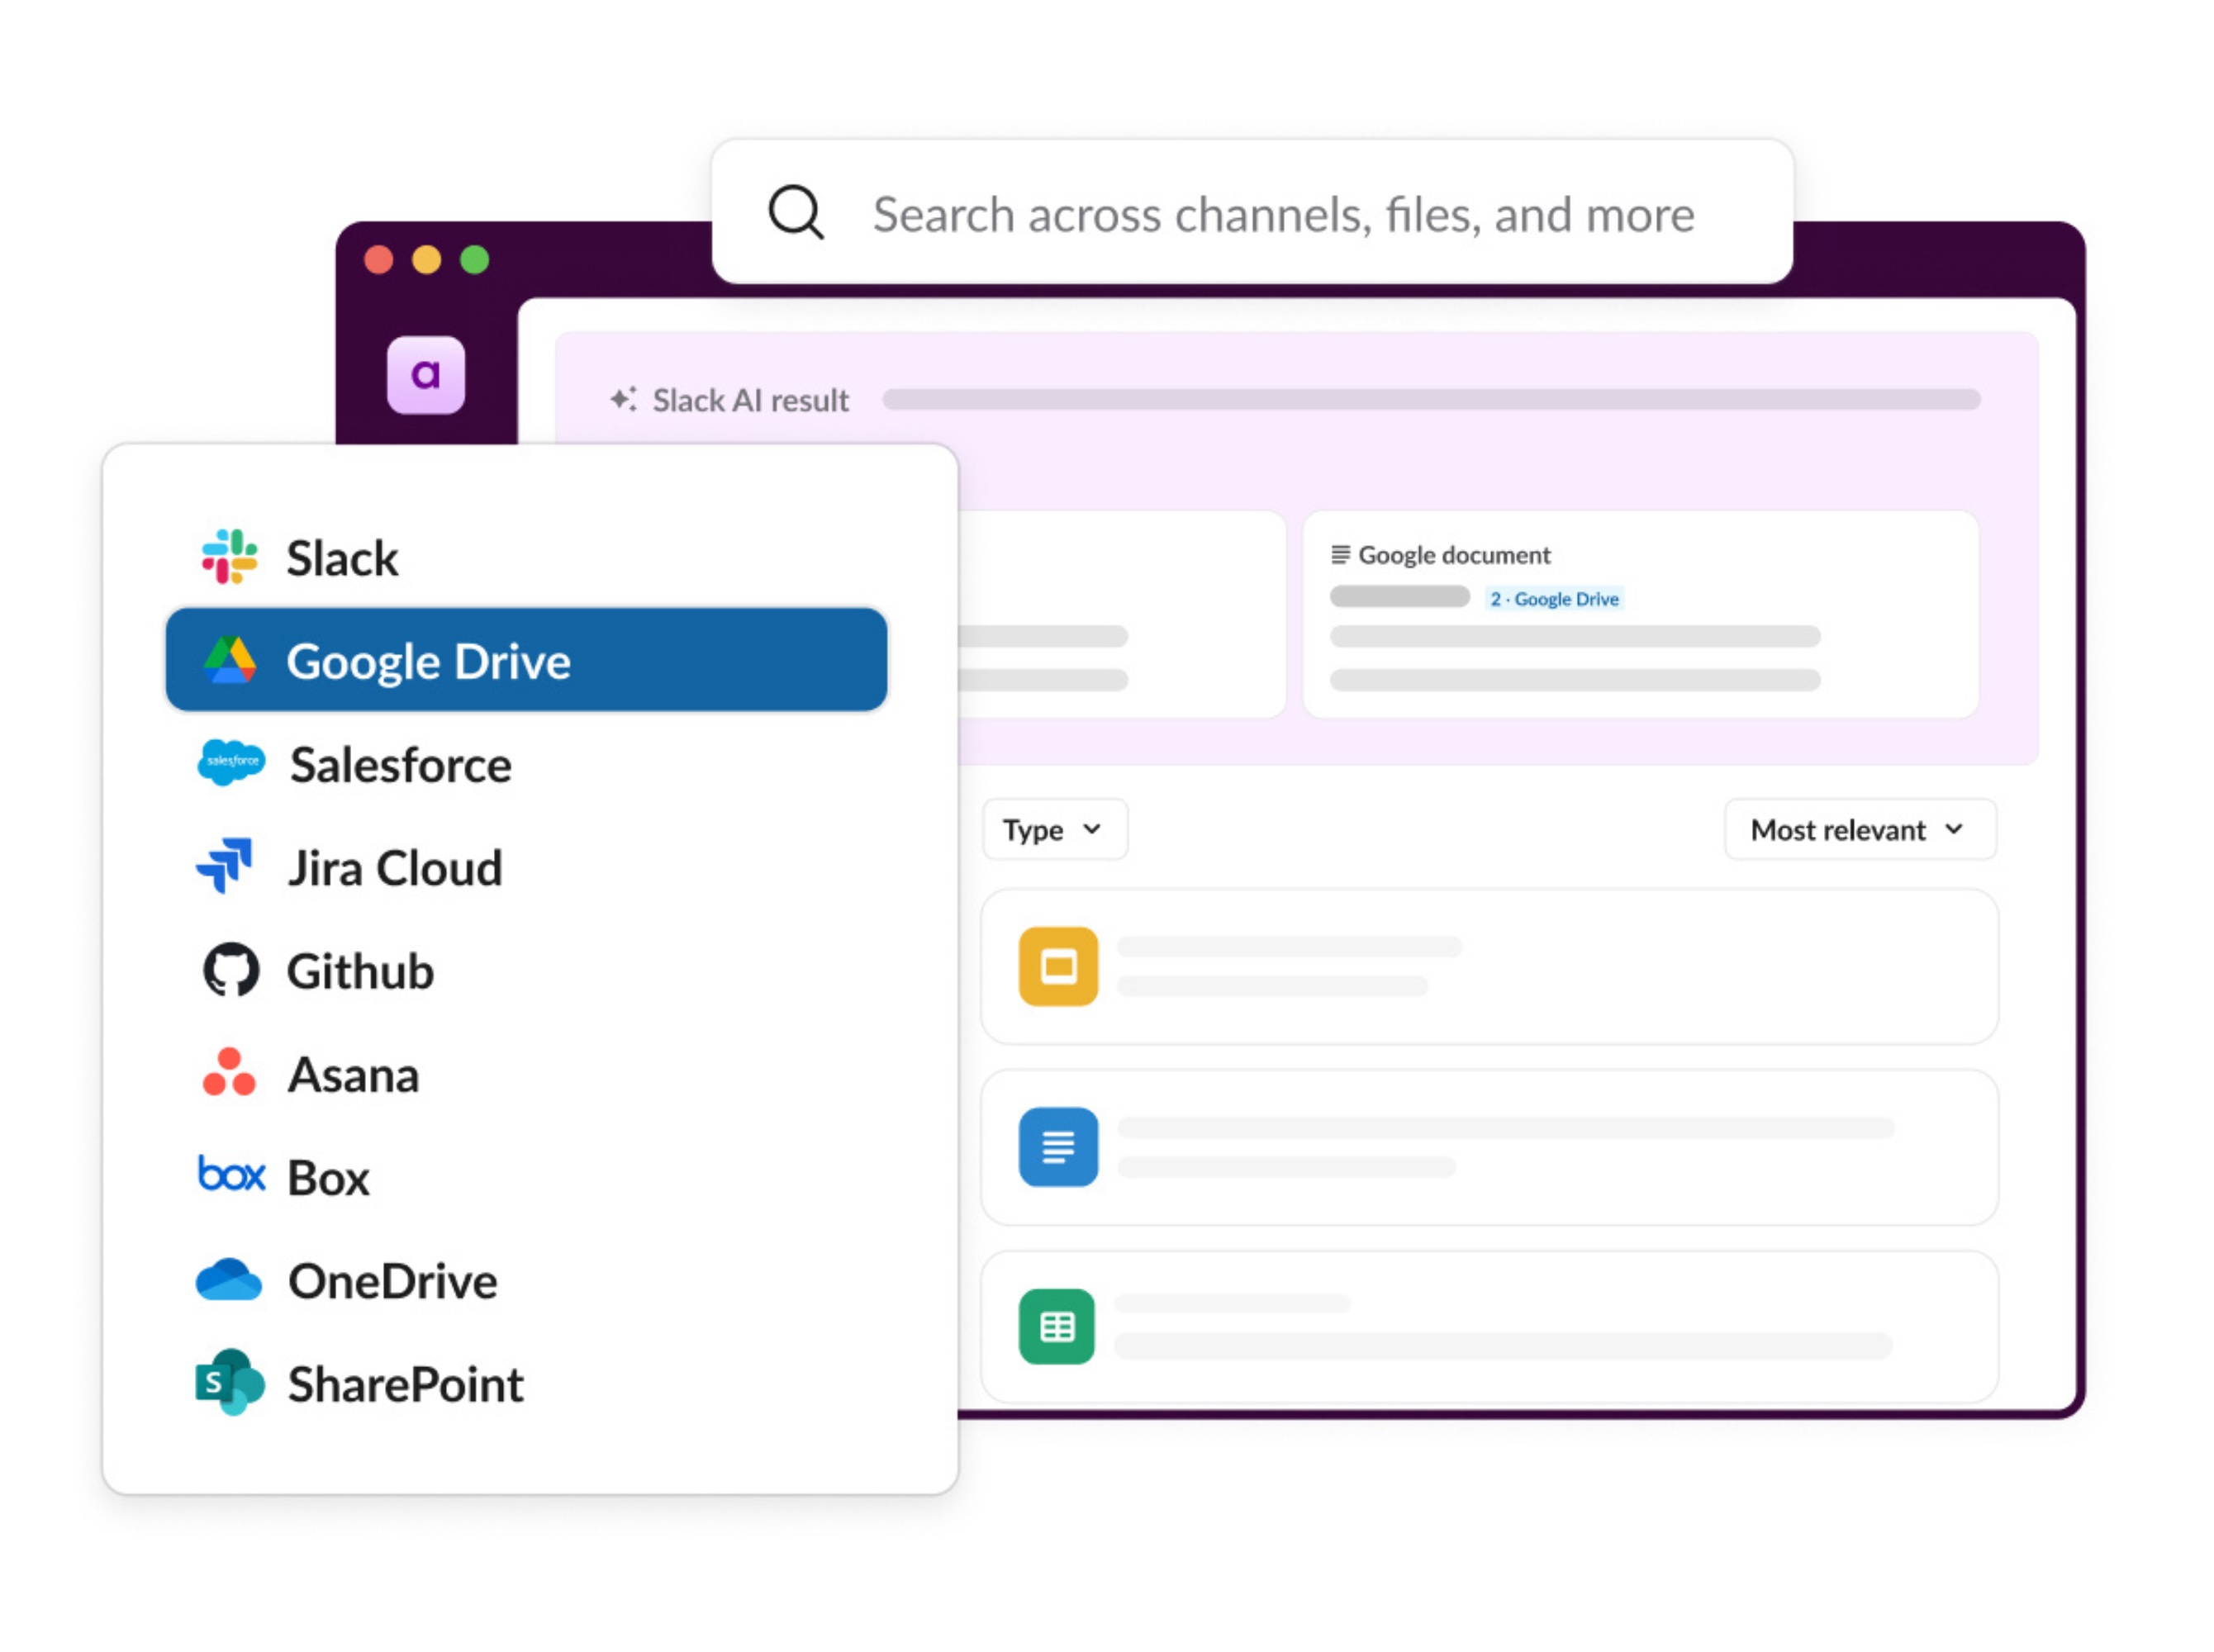Image resolution: width=2214 pixels, height=1652 pixels.
Task: Click the Salesforce cloud icon
Action: tap(231, 763)
